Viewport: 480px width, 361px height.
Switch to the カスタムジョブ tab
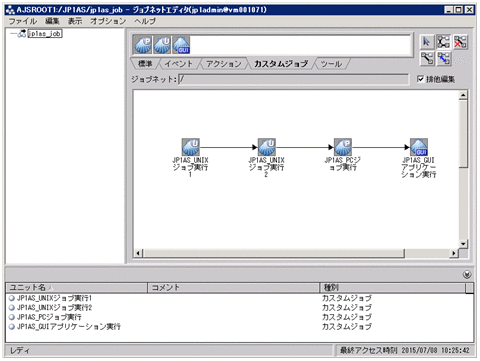(x=281, y=64)
